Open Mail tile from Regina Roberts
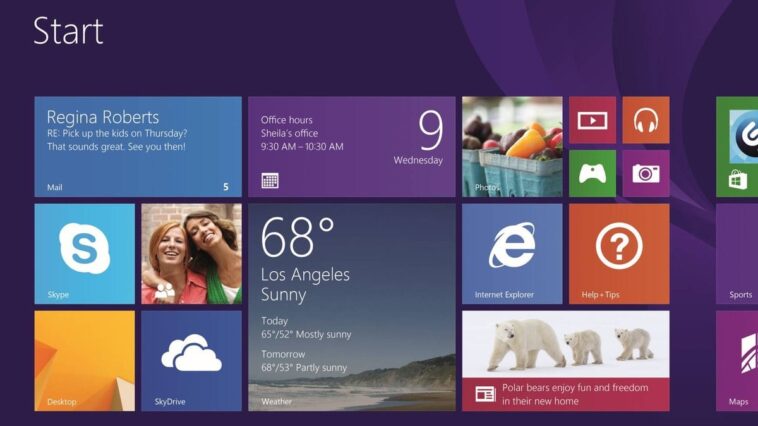 (138, 146)
